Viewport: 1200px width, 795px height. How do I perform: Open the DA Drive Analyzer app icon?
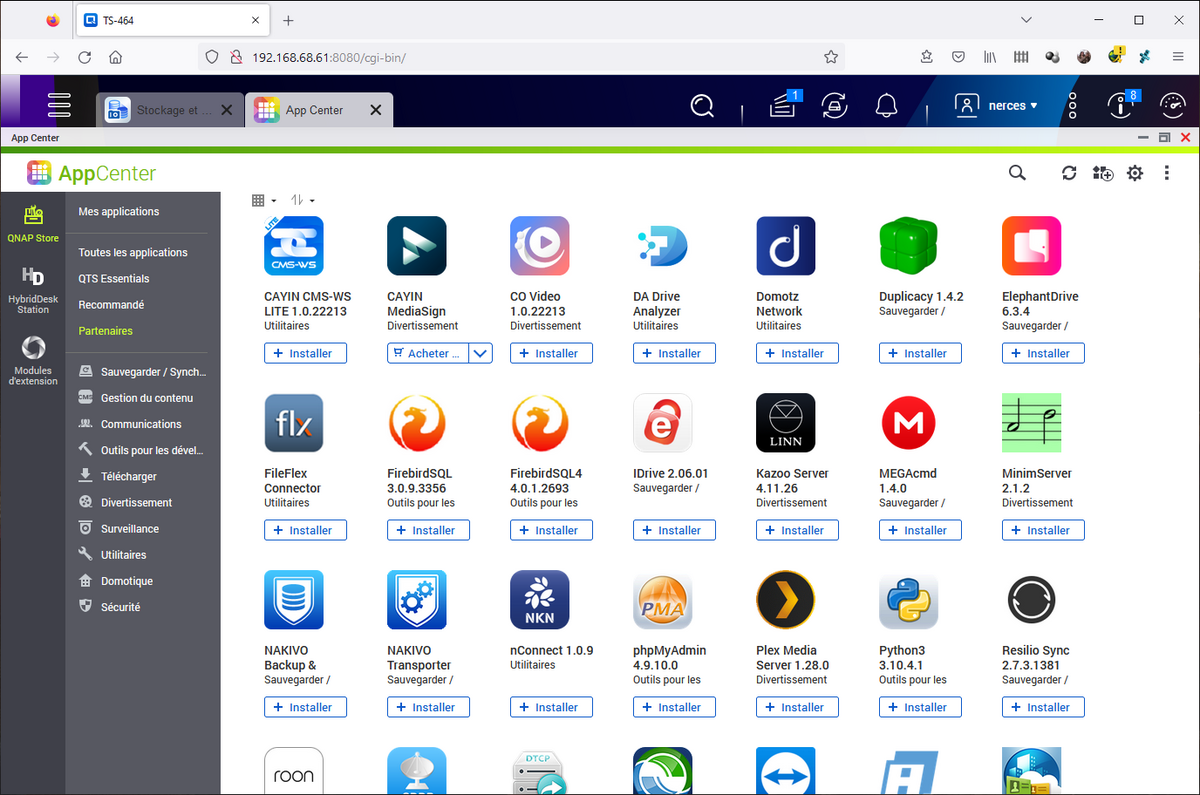663,246
